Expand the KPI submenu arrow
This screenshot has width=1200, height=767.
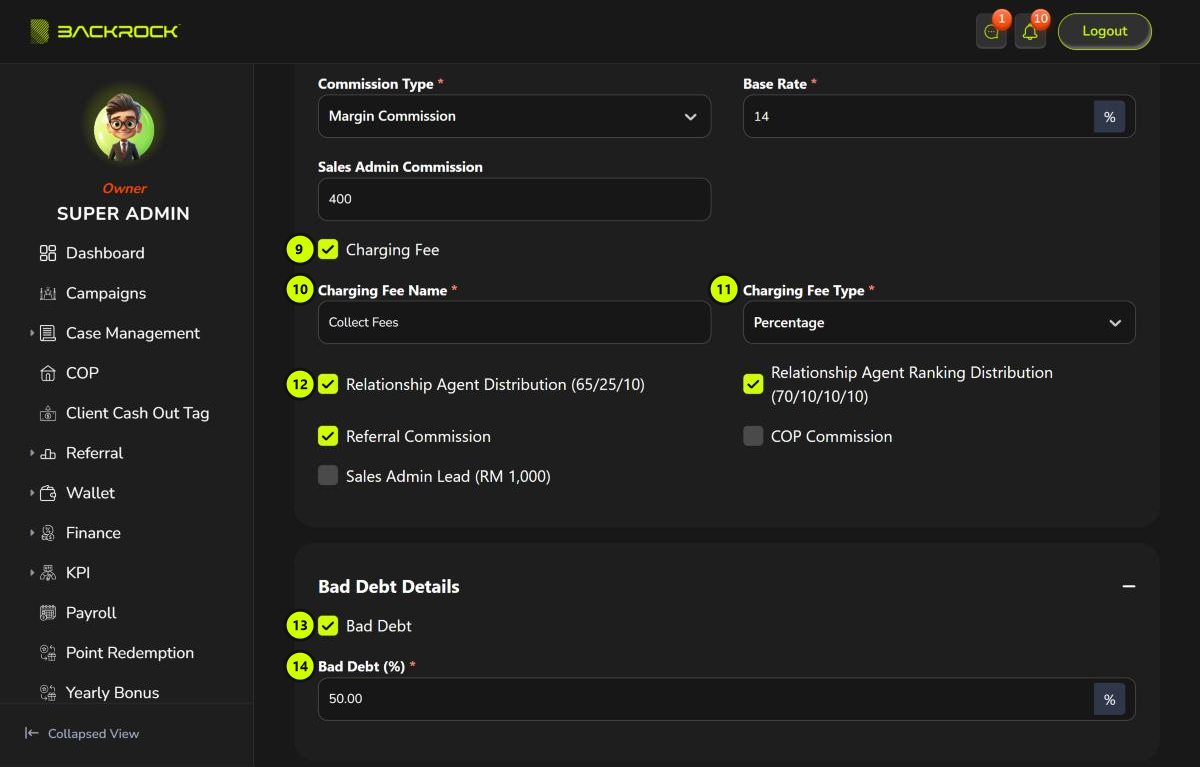tap(32, 573)
